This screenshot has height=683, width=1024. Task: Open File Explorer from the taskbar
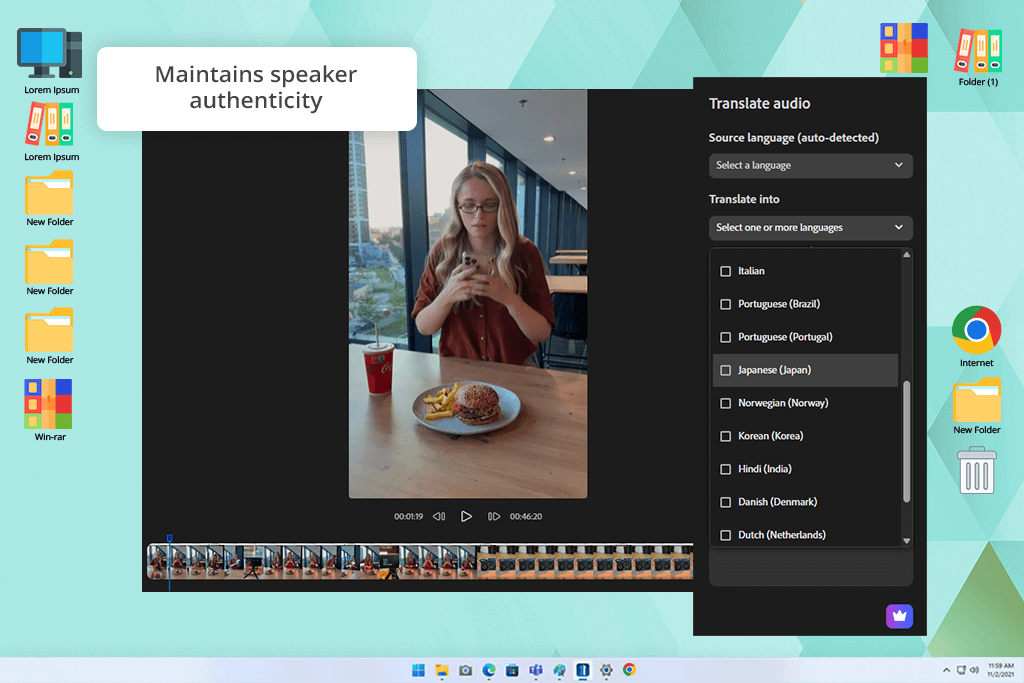(442, 670)
